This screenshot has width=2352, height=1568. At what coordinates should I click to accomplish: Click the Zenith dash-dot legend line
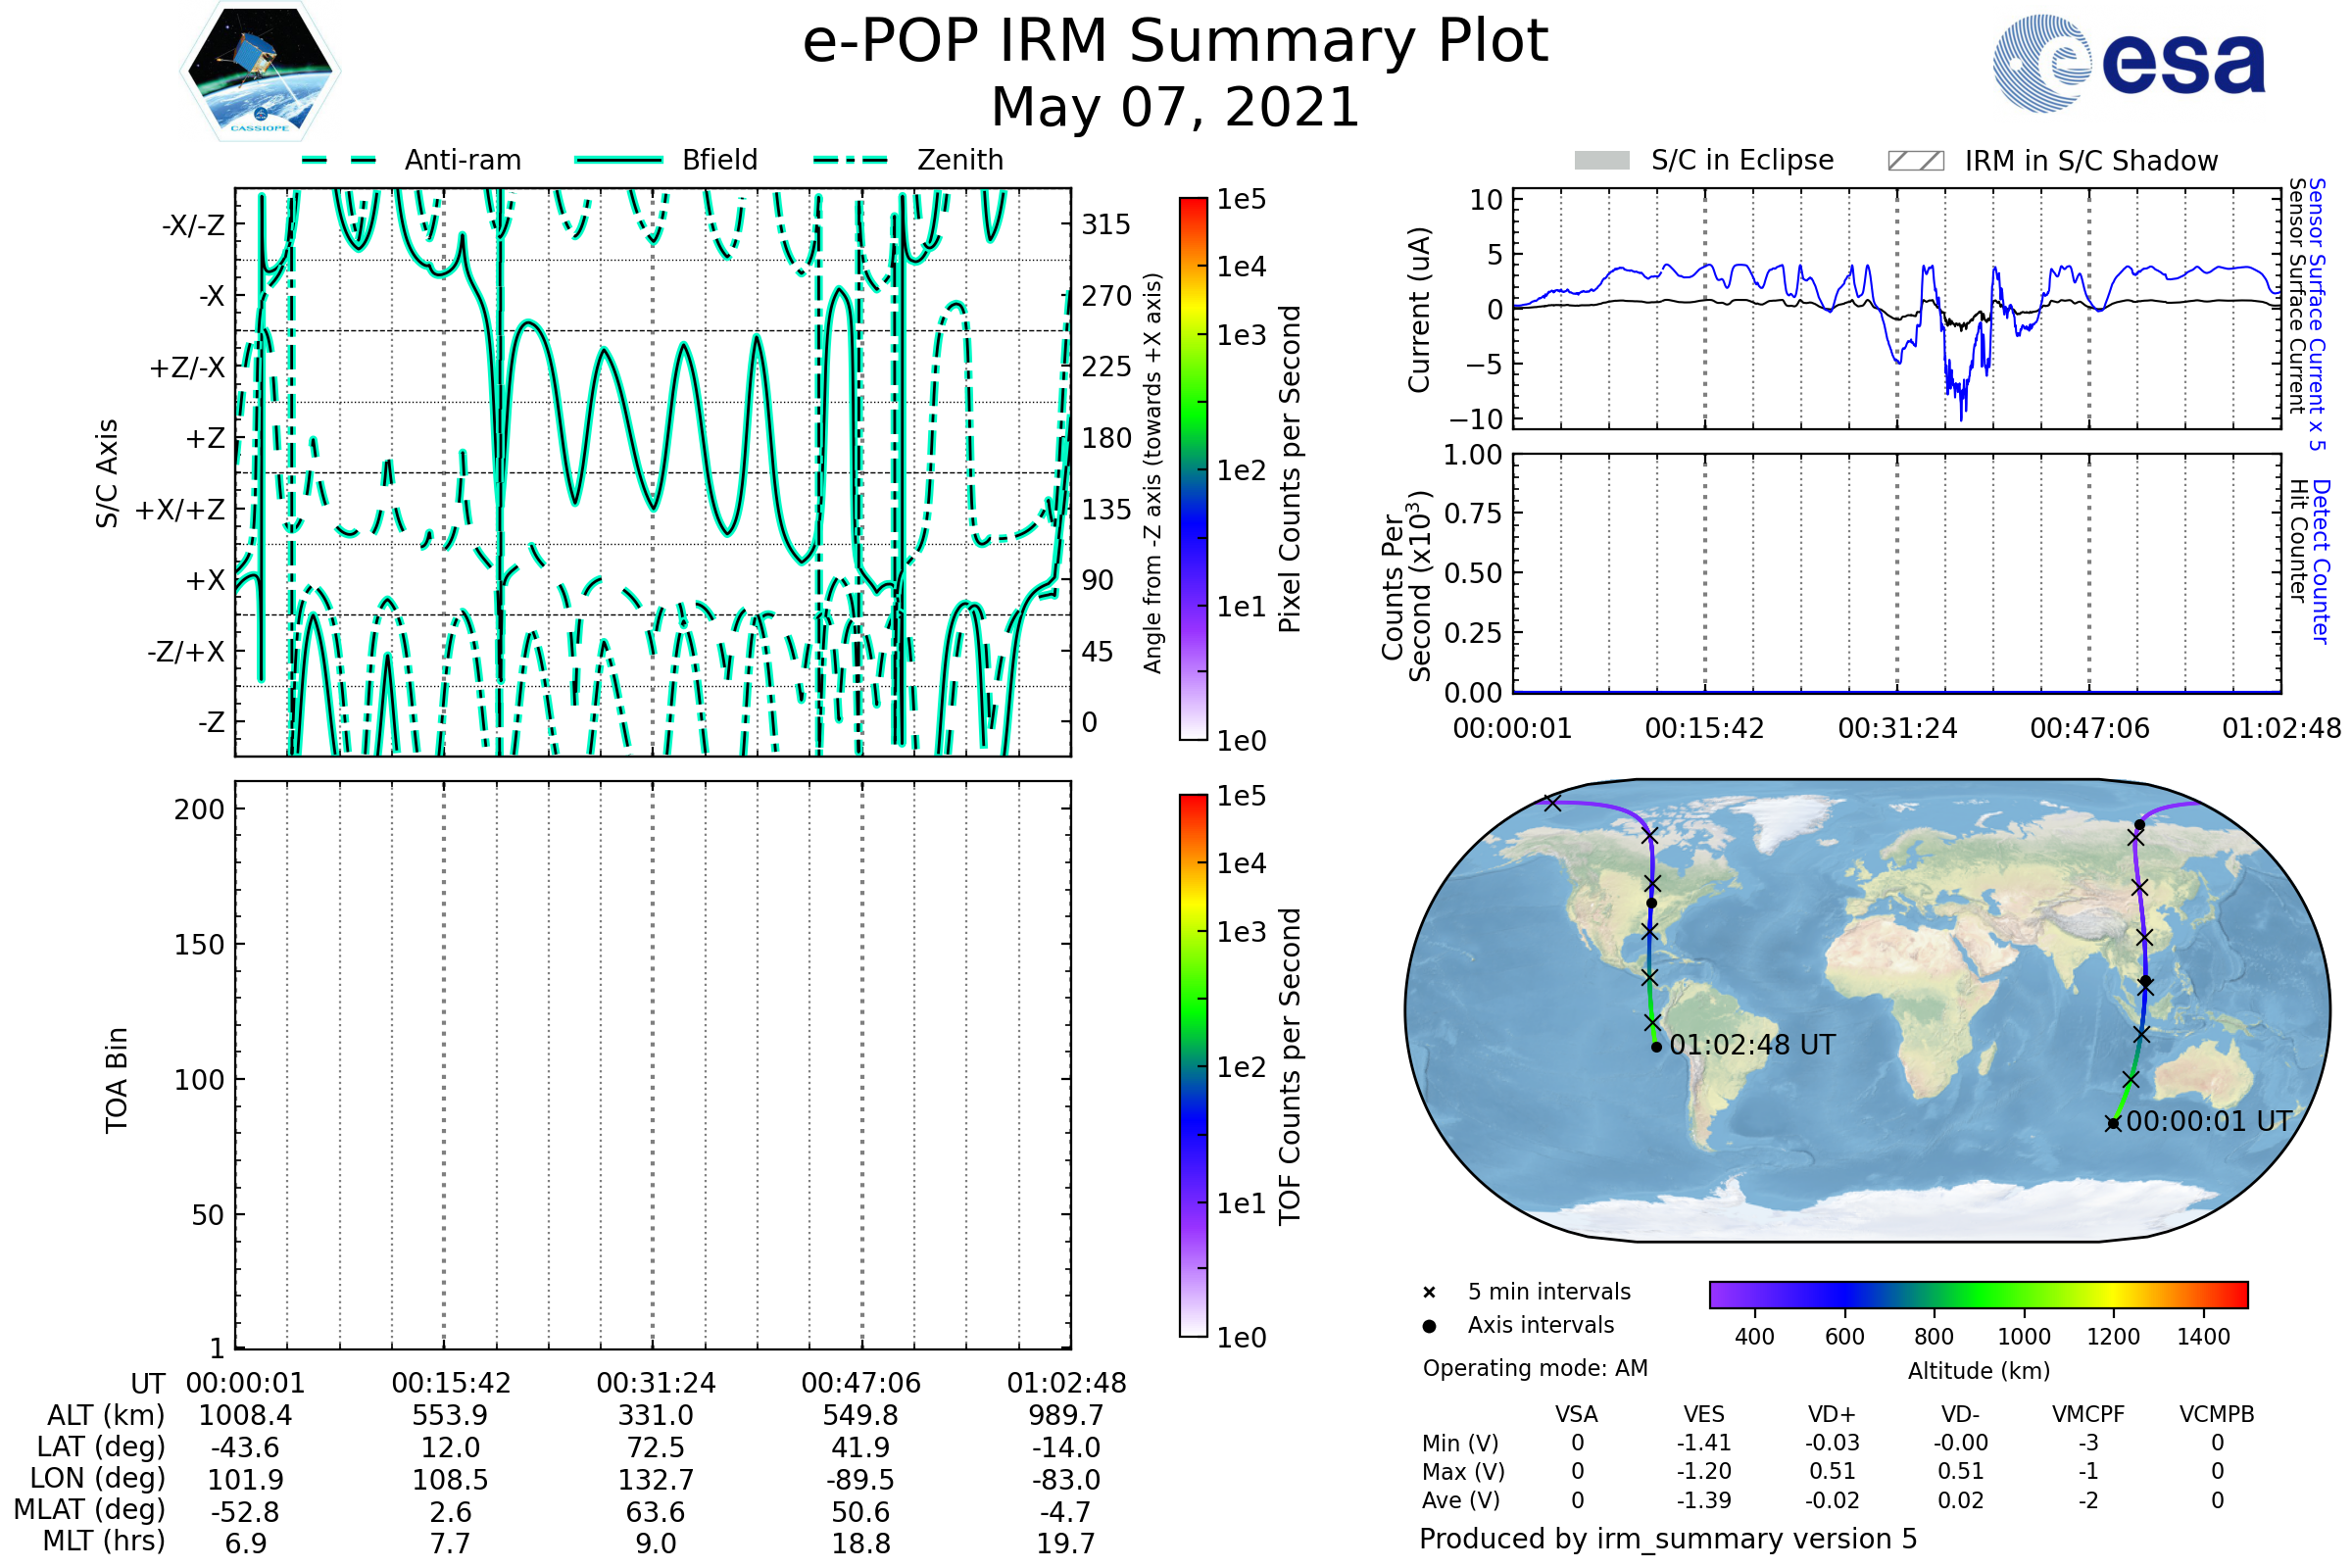pos(850,160)
